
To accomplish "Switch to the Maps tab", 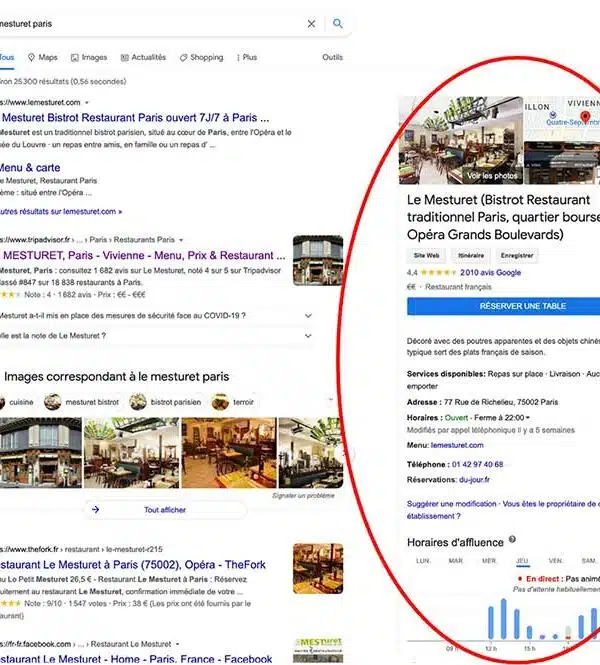I will [x=43, y=58].
